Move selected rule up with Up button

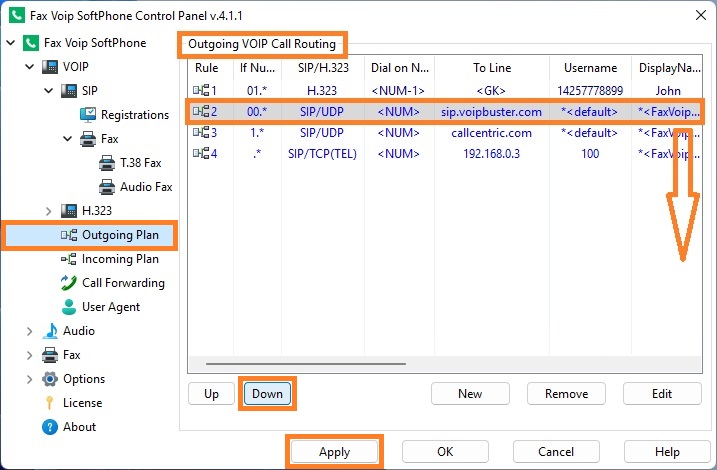point(211,394)
